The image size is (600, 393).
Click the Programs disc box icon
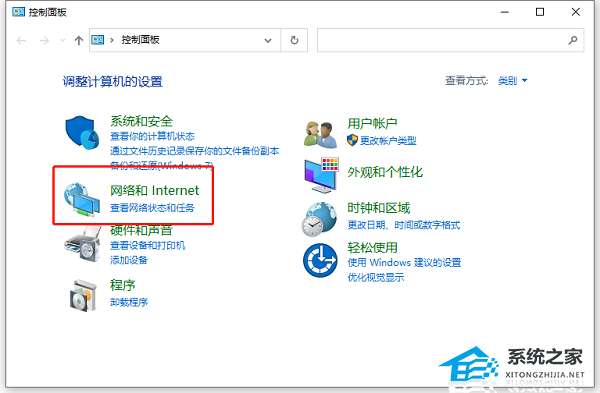[x=83, y=295]
